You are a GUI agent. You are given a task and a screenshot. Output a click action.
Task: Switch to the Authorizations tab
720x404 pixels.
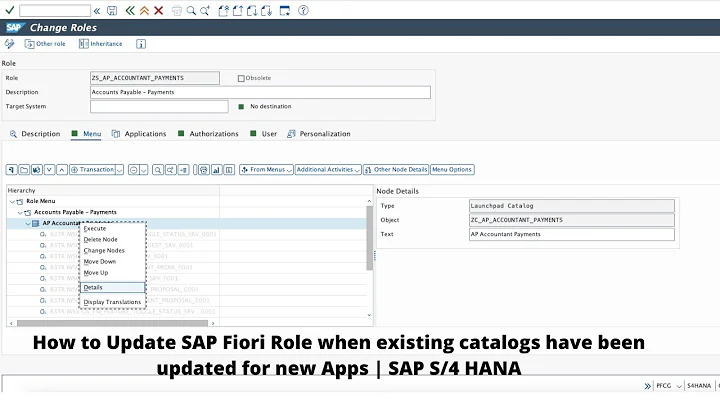(x=208, y=134)
